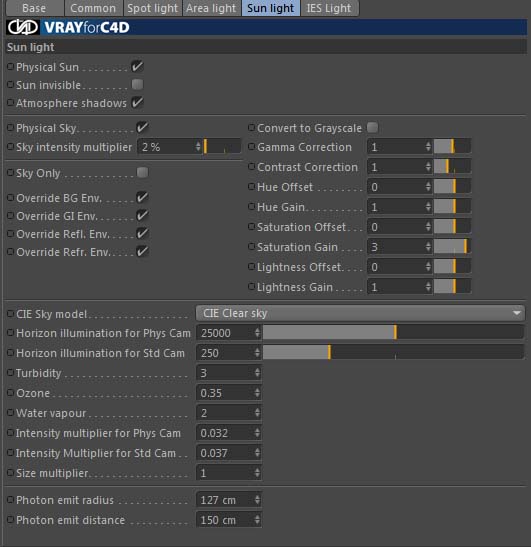Viewport: 531px width, 547px height.
Task: Click animation dot beside Physical Sun
Action: 11,66
